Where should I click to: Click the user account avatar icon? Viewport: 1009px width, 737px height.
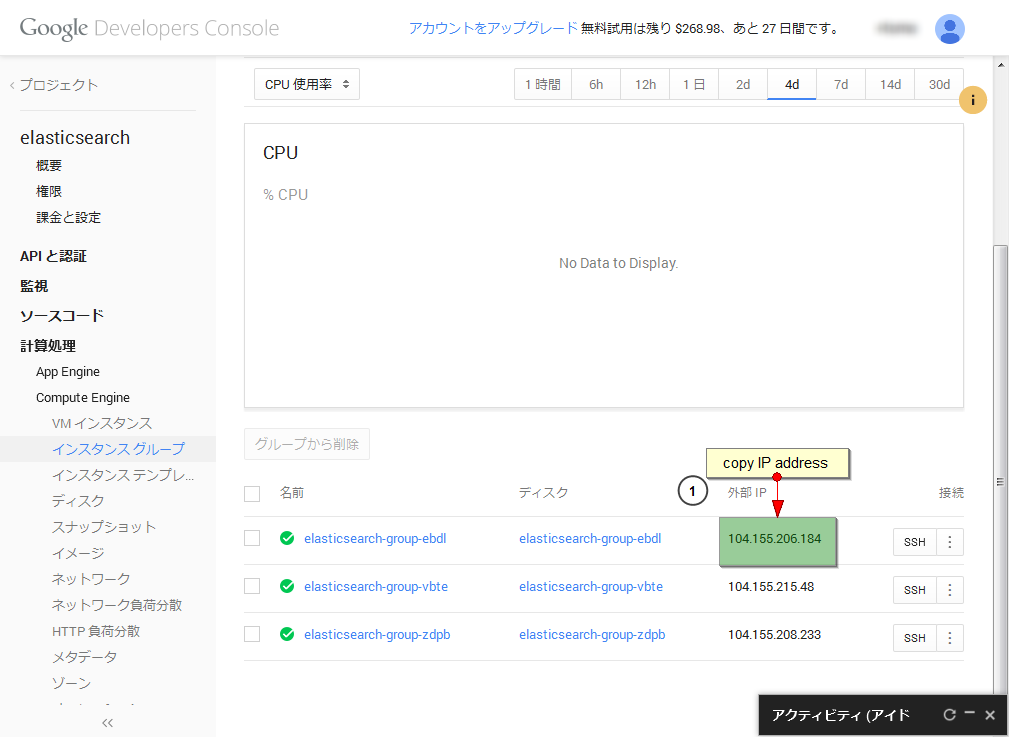(x=949, y=29)
